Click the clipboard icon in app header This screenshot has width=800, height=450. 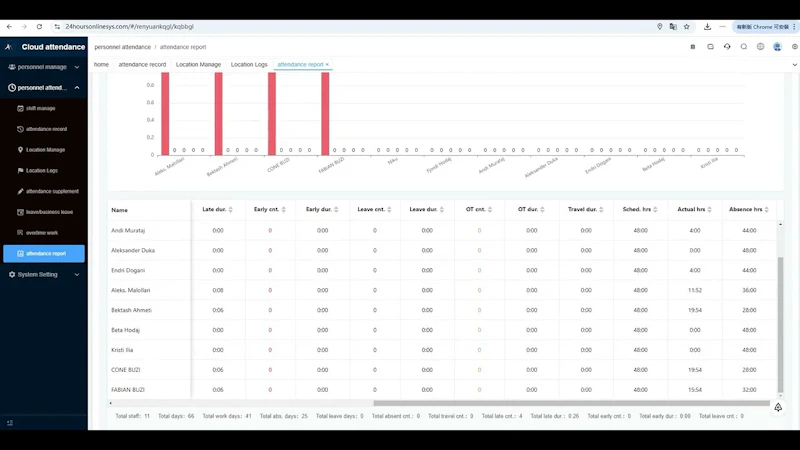693,46
